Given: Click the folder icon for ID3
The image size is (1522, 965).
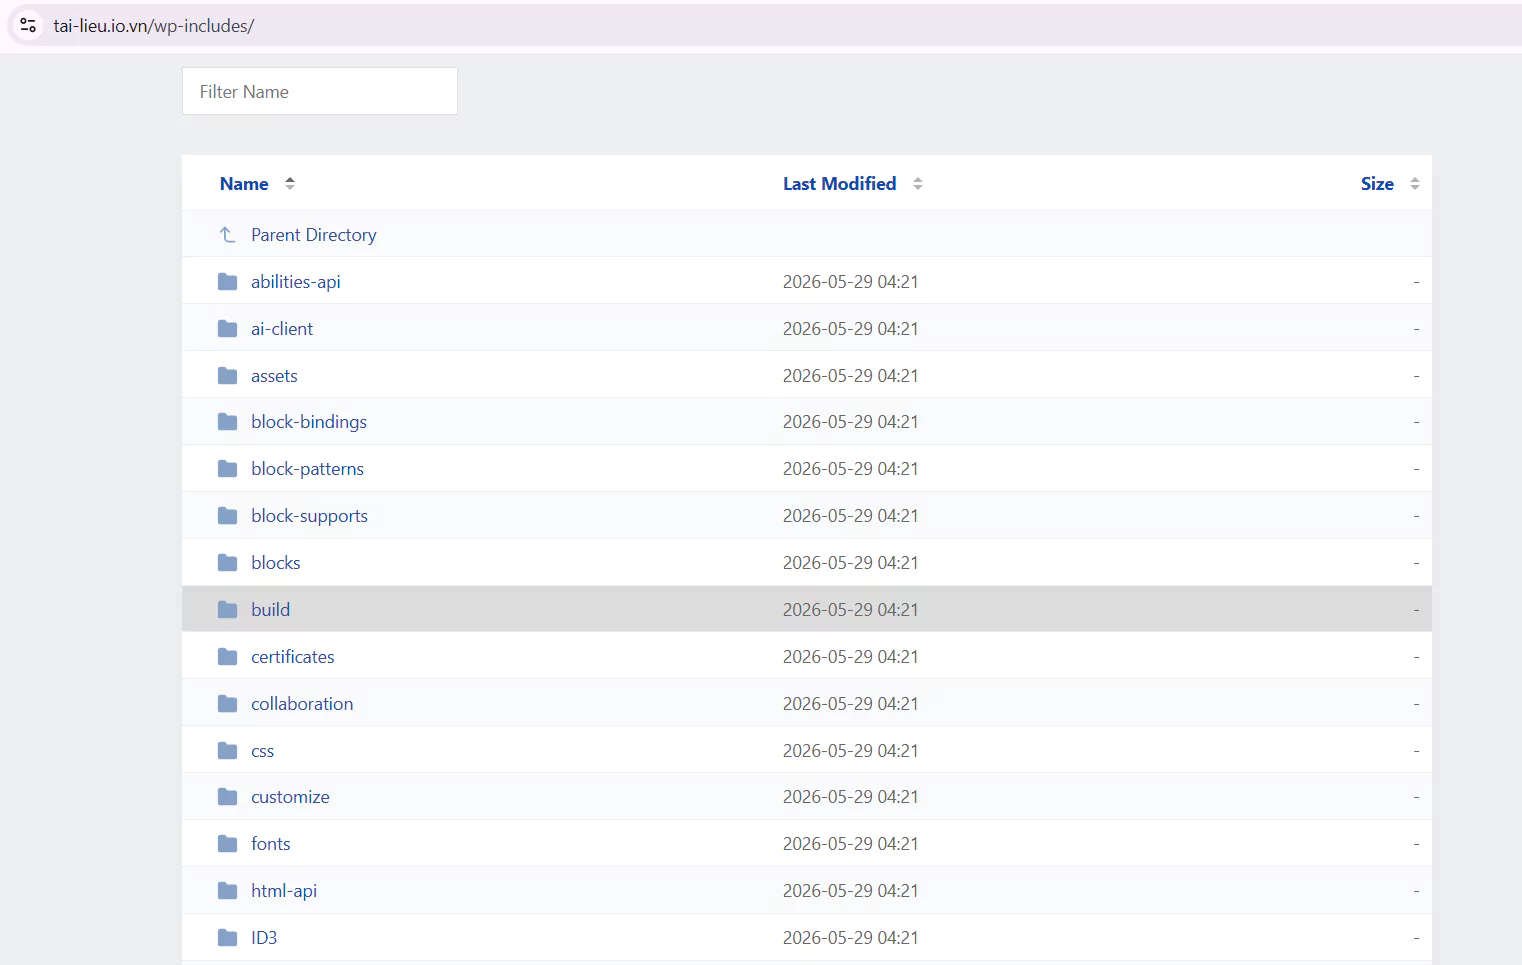Looking at the screenshot, I should point(228,938).
